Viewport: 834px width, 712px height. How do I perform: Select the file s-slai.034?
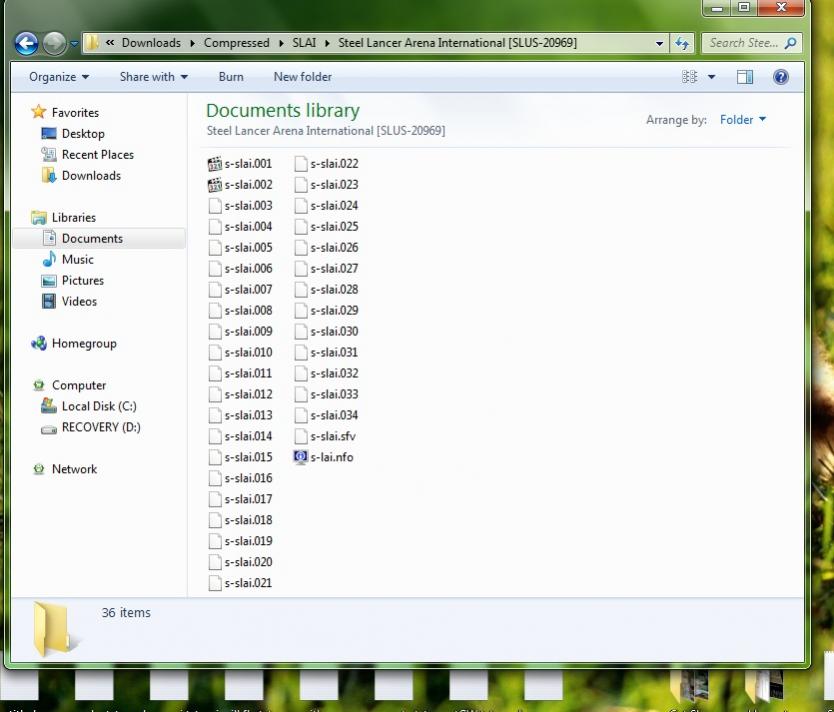[327, 415]
